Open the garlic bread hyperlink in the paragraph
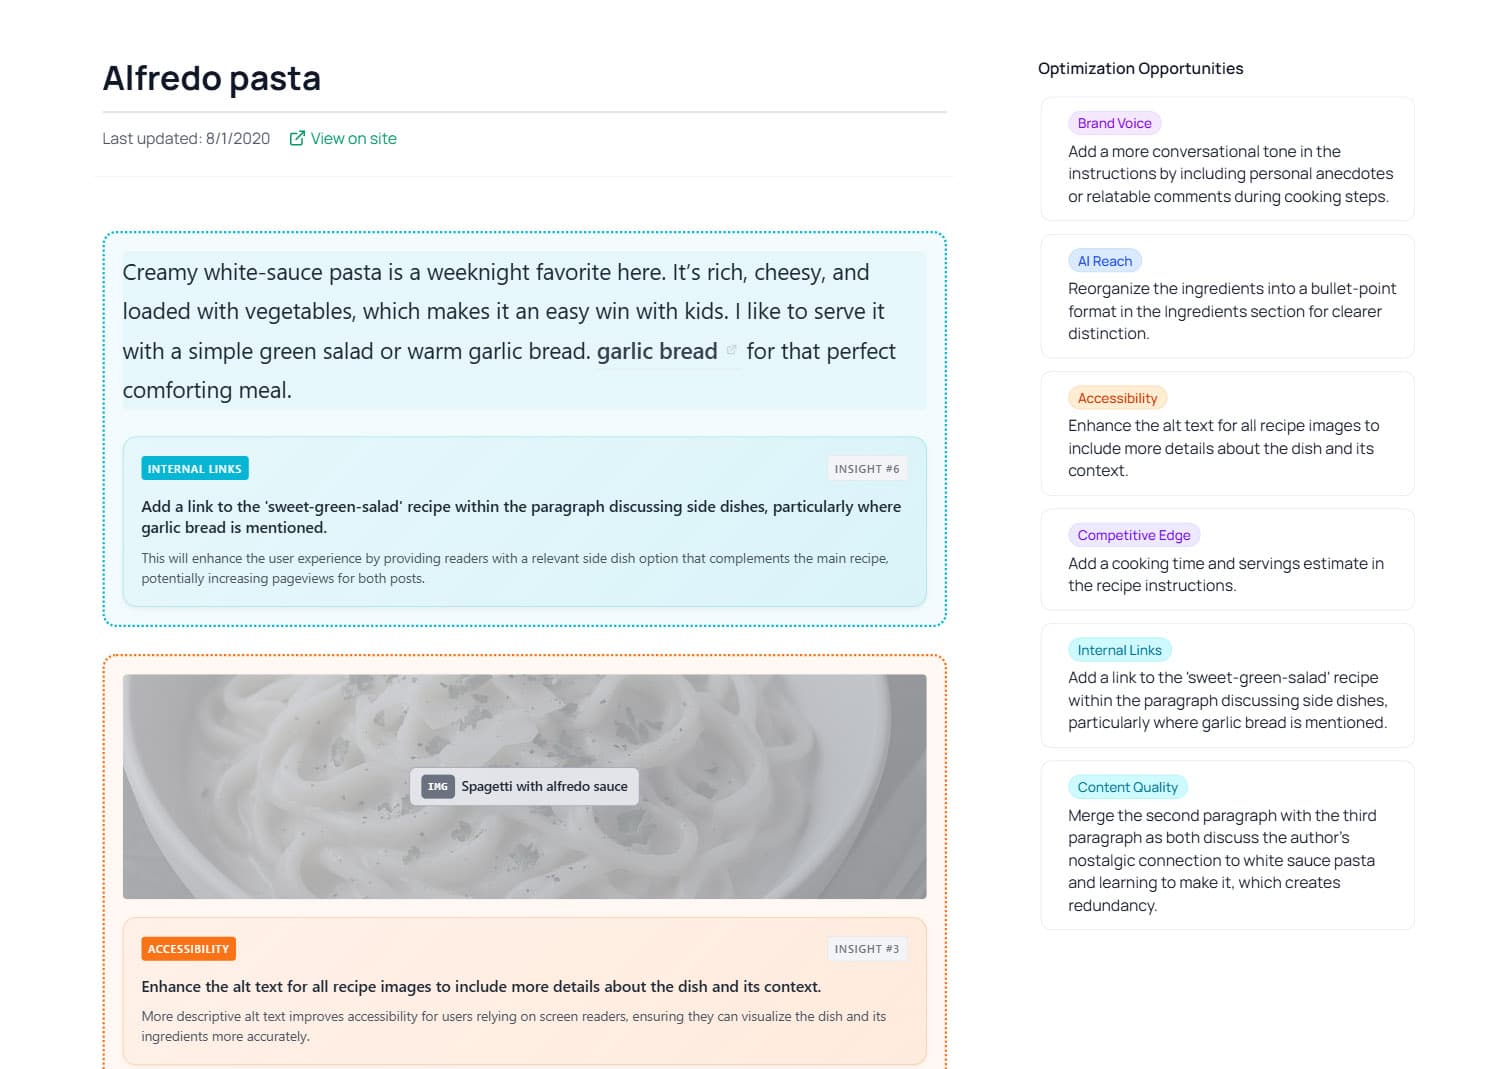 click(657, 350)
